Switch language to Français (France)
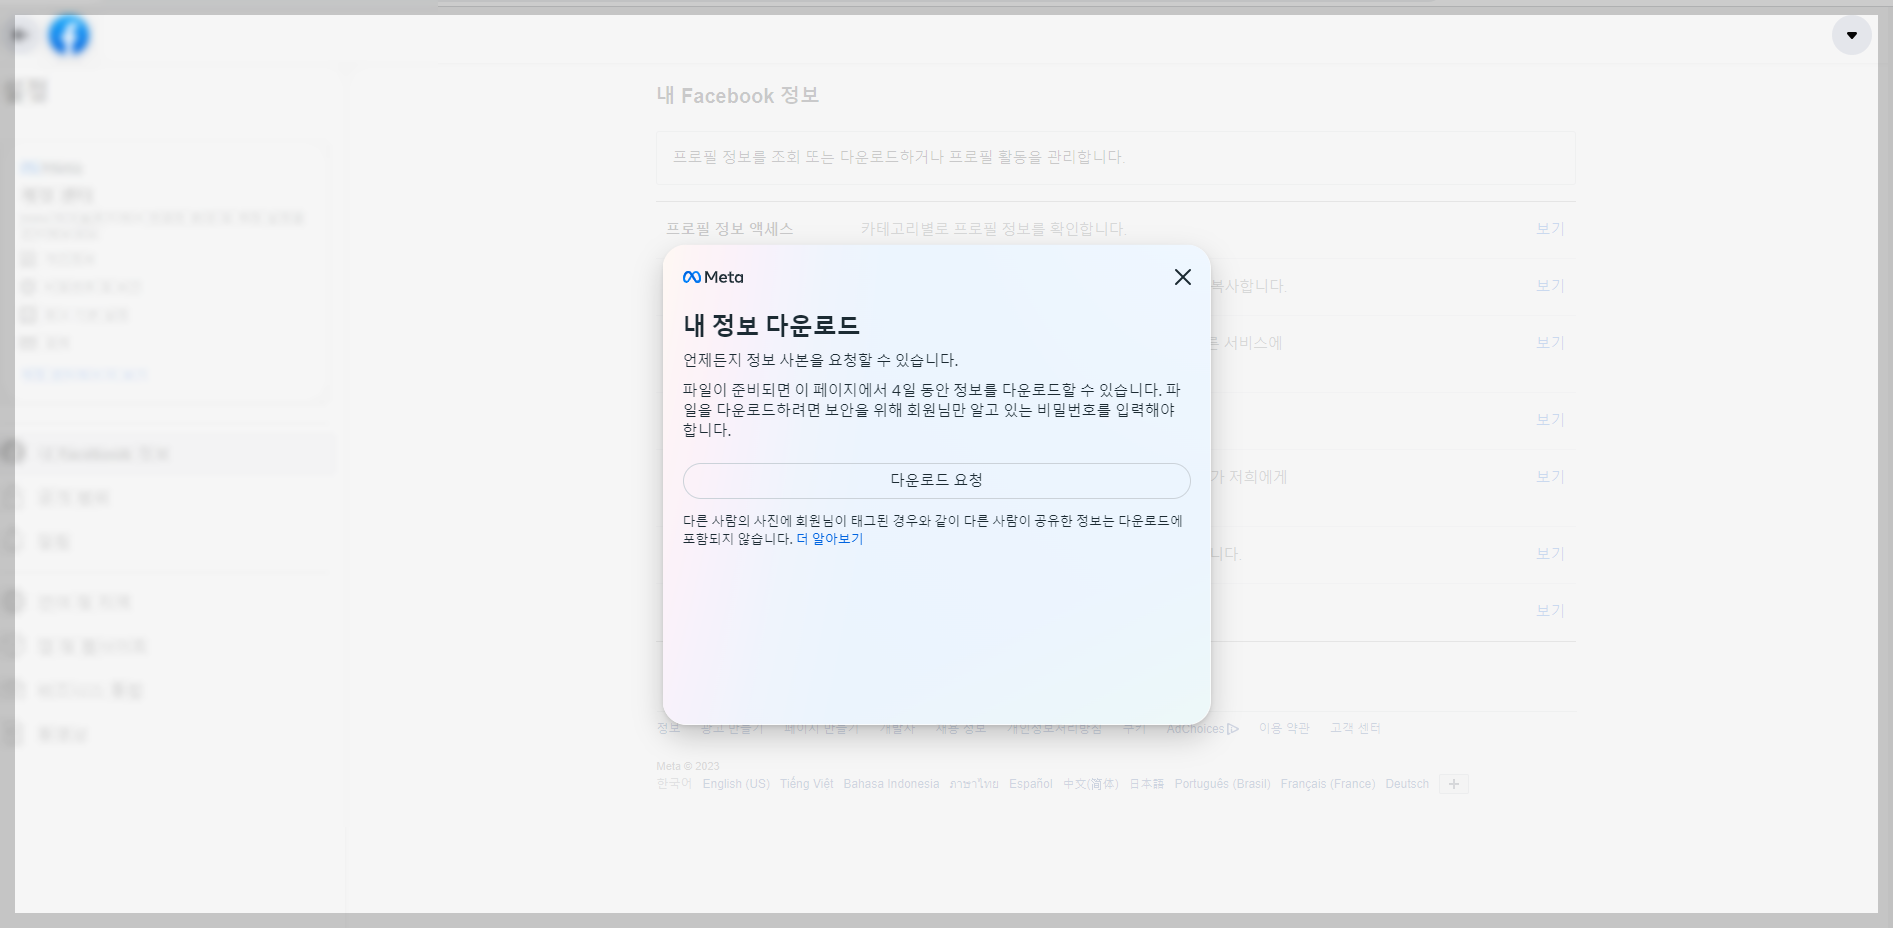This screenshot has width=1893, height=928. click(1328, 784)
